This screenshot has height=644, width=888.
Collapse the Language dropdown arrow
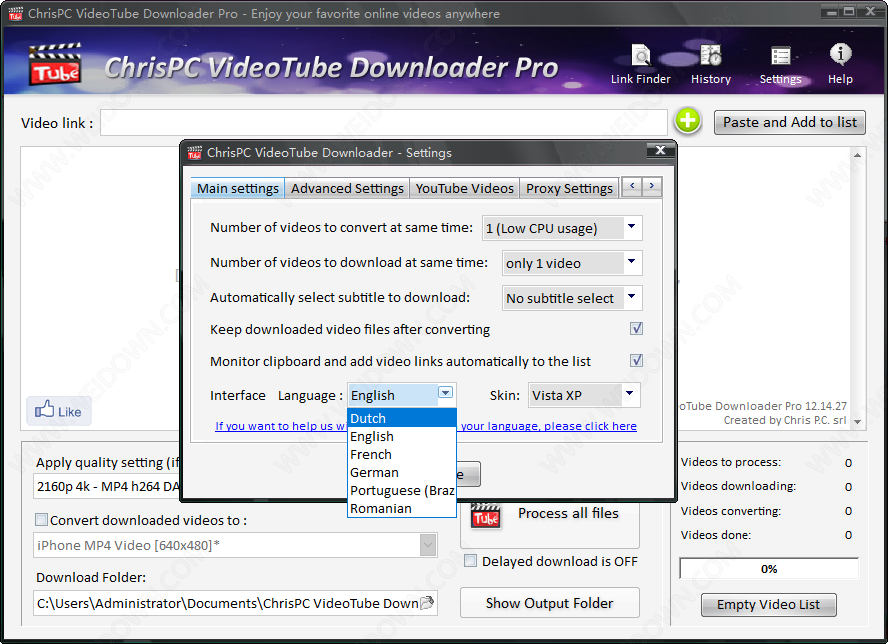[446, 393]
